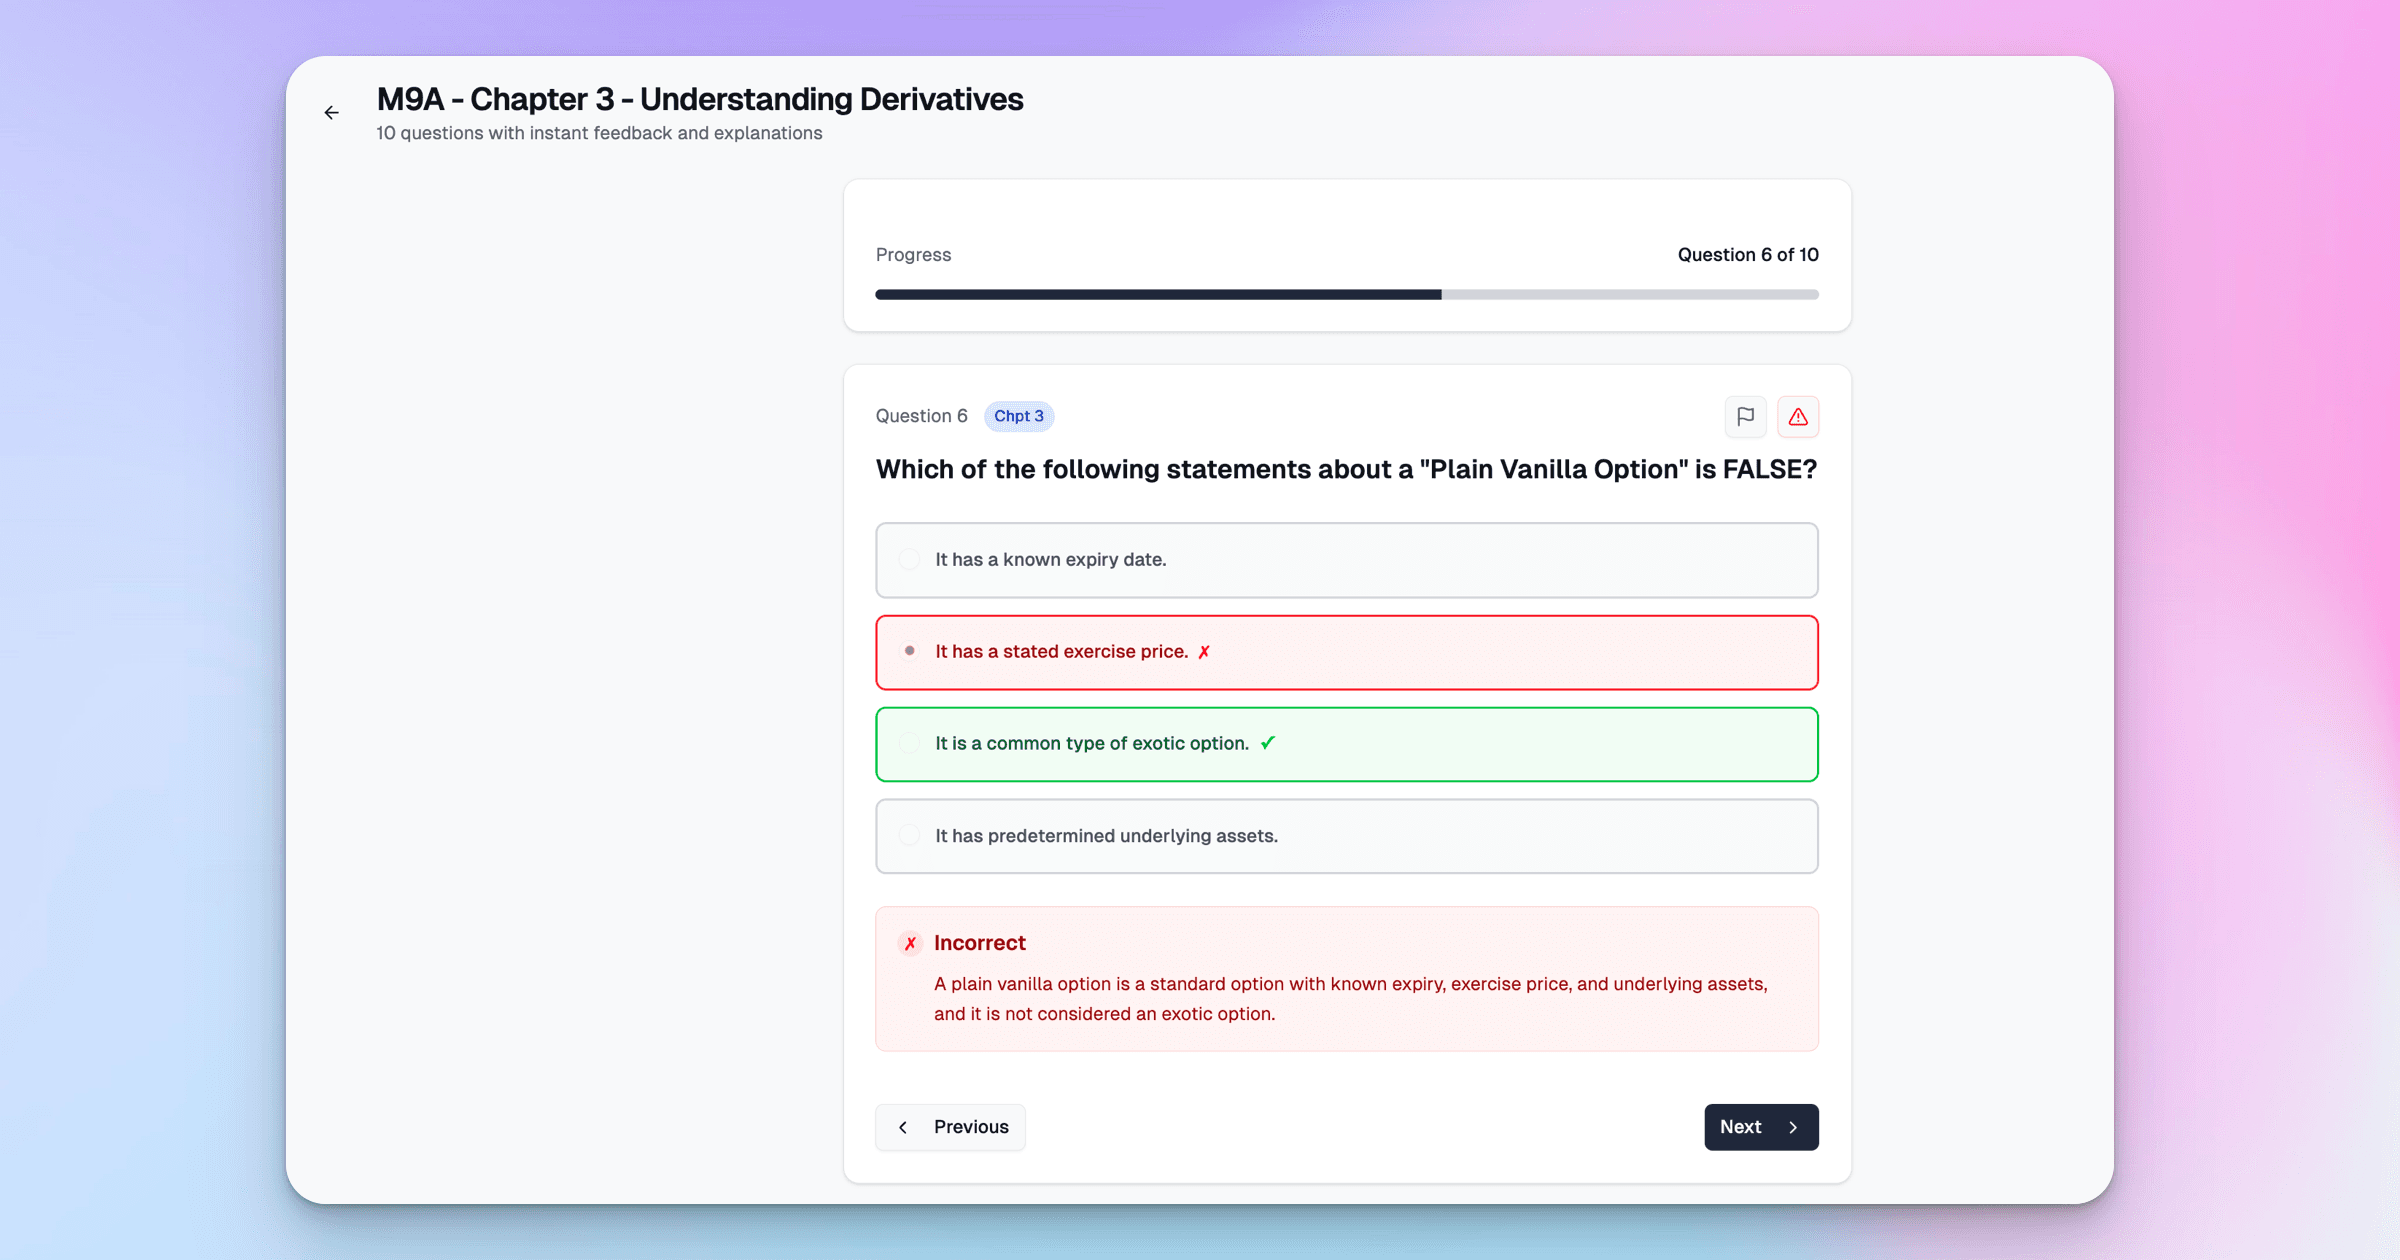Viewport: 2400px width, 1260px height.
Task: Click the back arrow beside quiz title
Action: tap(332, 113)
